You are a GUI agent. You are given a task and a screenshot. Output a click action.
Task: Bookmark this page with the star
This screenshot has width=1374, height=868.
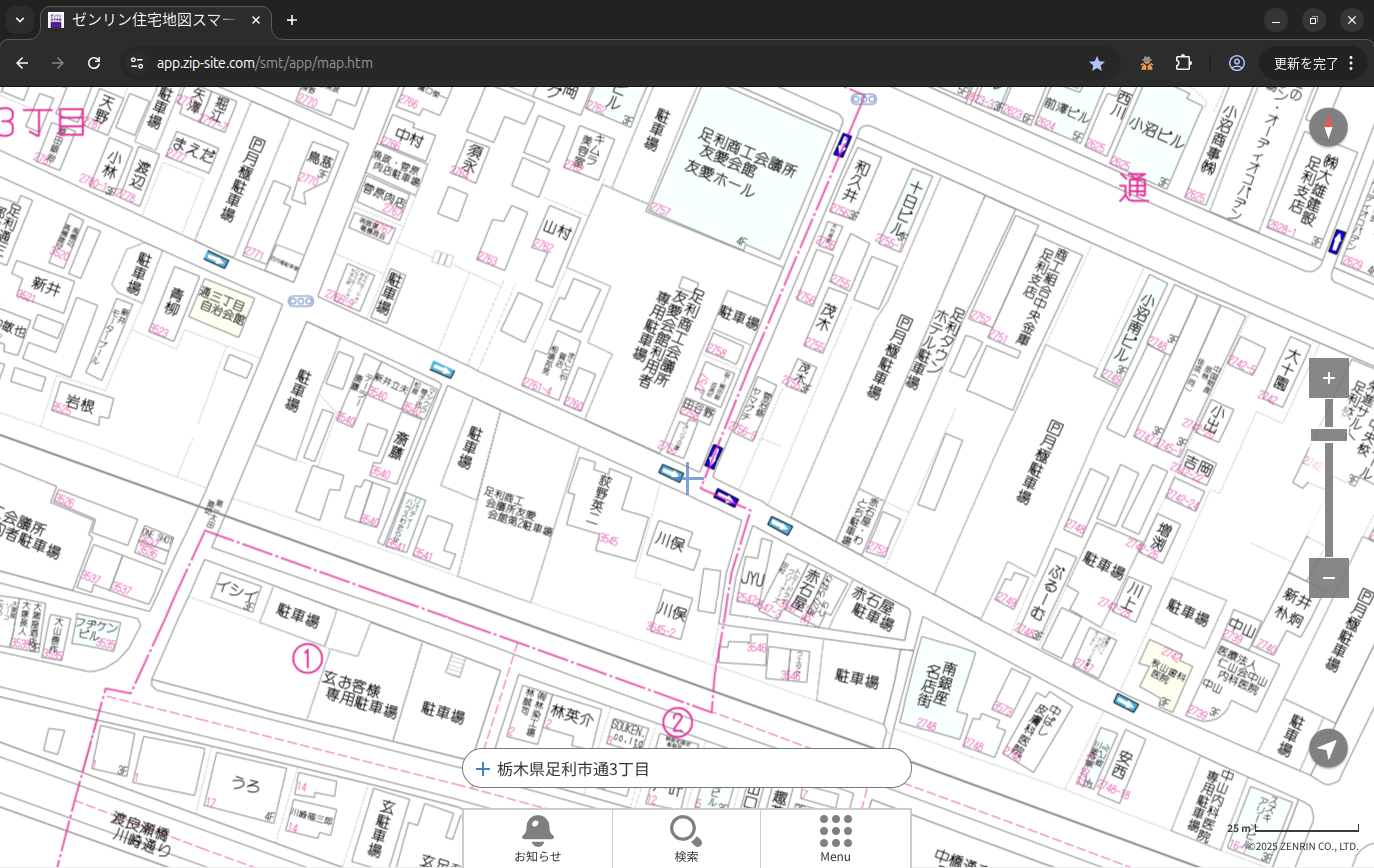click(x=1097, y=63)
